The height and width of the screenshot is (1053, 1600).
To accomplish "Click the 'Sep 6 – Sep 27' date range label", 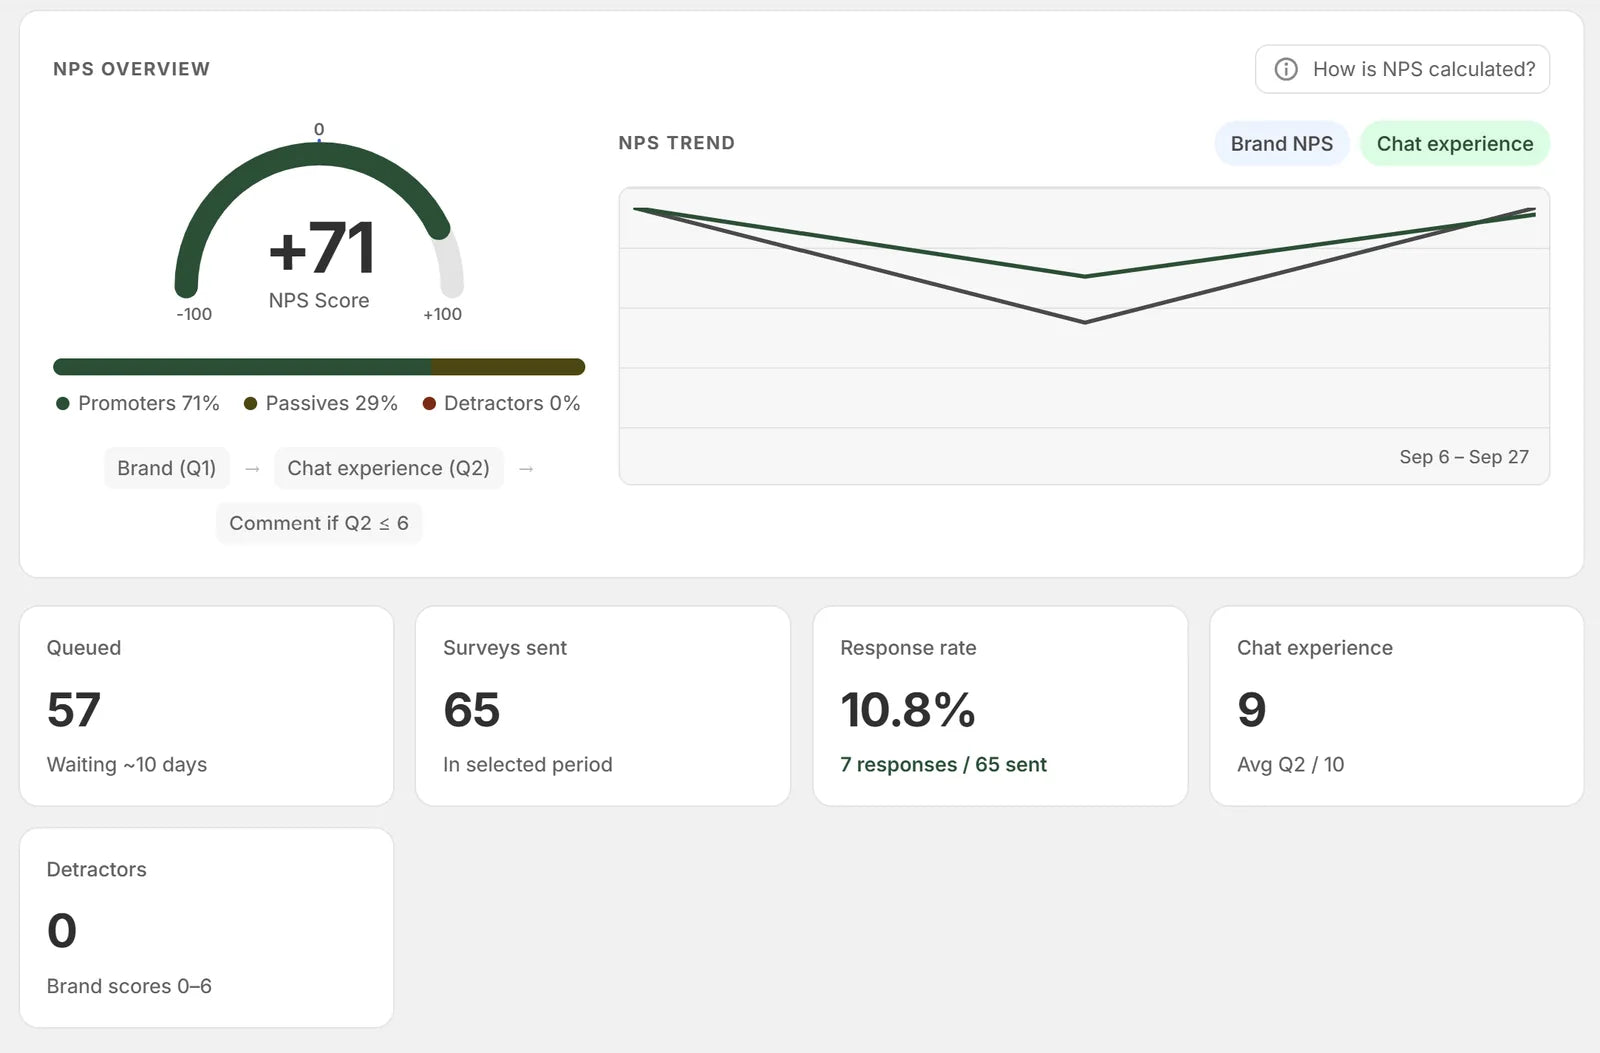I will (x=1464, y=457).
